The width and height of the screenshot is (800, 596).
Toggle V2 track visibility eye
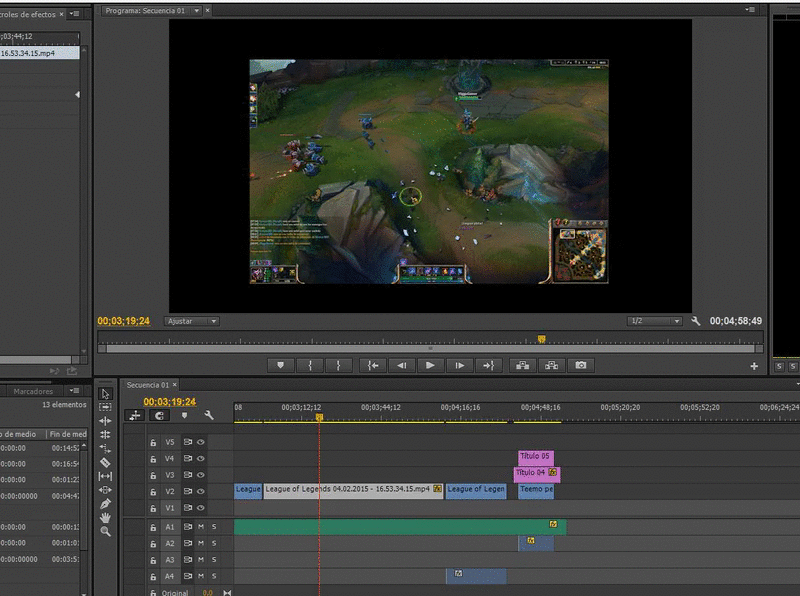click(x=201, y=491)
